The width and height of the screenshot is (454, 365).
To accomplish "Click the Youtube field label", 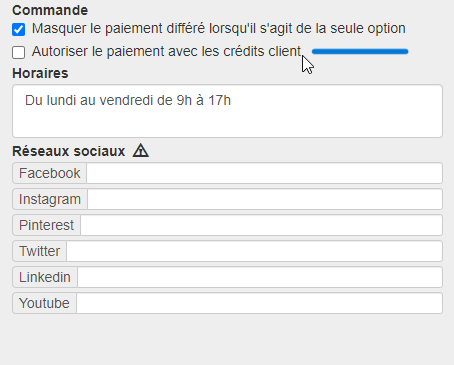I will pyautogui.click(x=45, y=303).
